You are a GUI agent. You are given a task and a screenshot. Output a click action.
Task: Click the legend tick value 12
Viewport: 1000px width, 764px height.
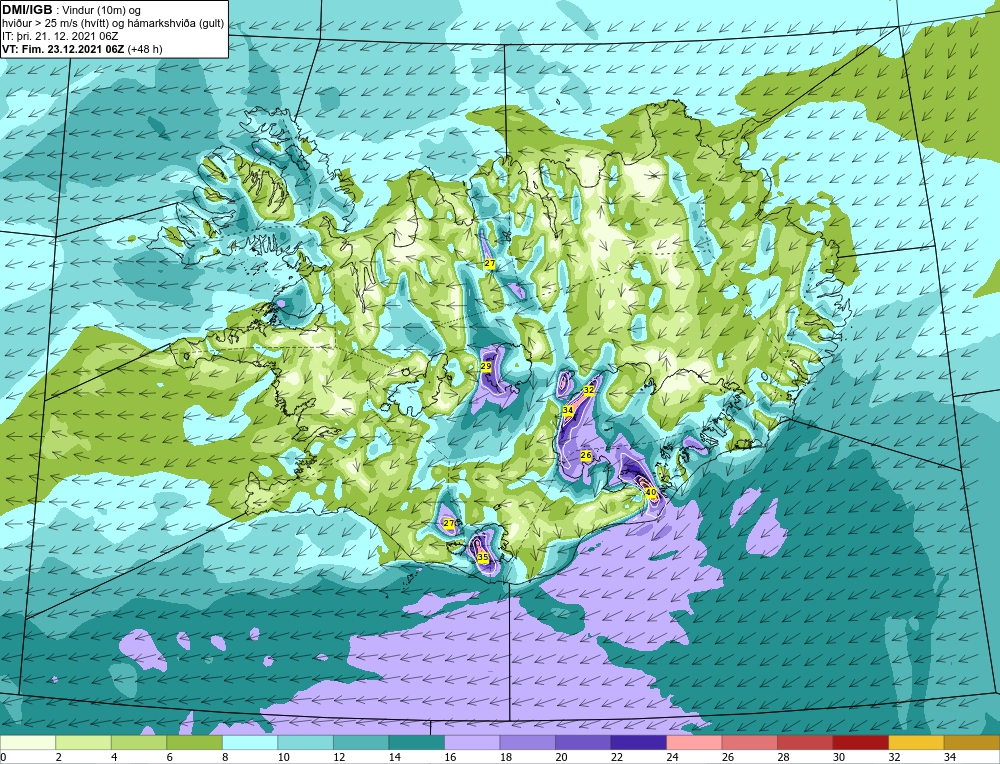(339, 758)
